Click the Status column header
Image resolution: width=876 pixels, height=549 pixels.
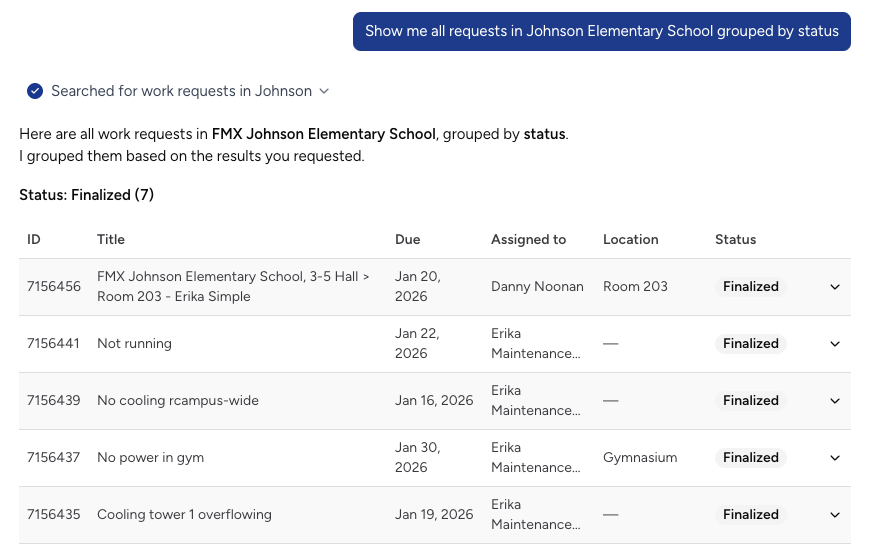[735, 240]
